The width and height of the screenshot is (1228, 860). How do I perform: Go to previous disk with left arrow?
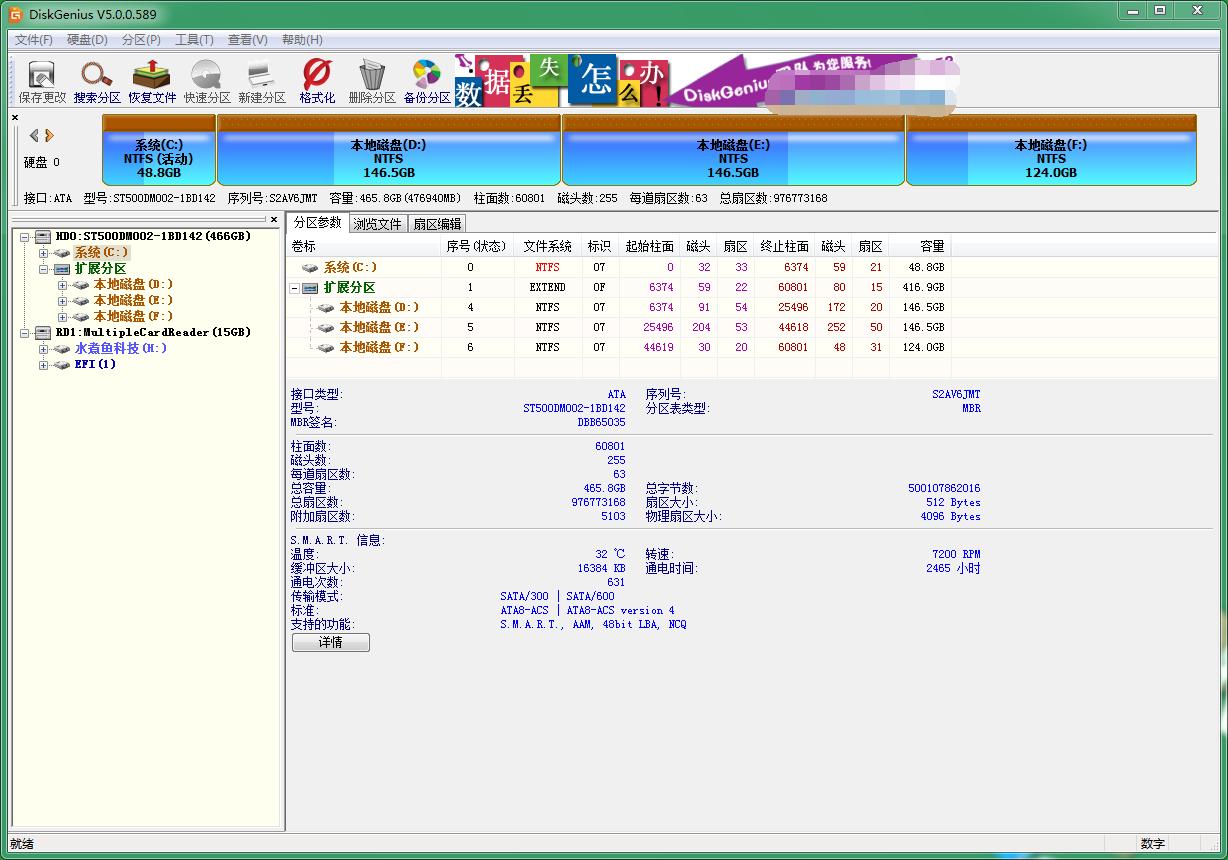tap(34, 135)
